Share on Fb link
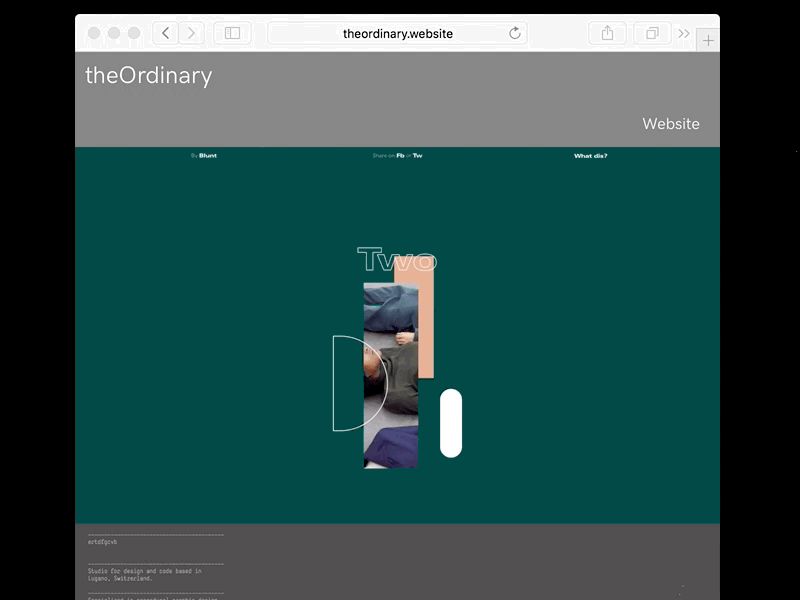Viewport: 800px width, 600px height. point(401,156)
